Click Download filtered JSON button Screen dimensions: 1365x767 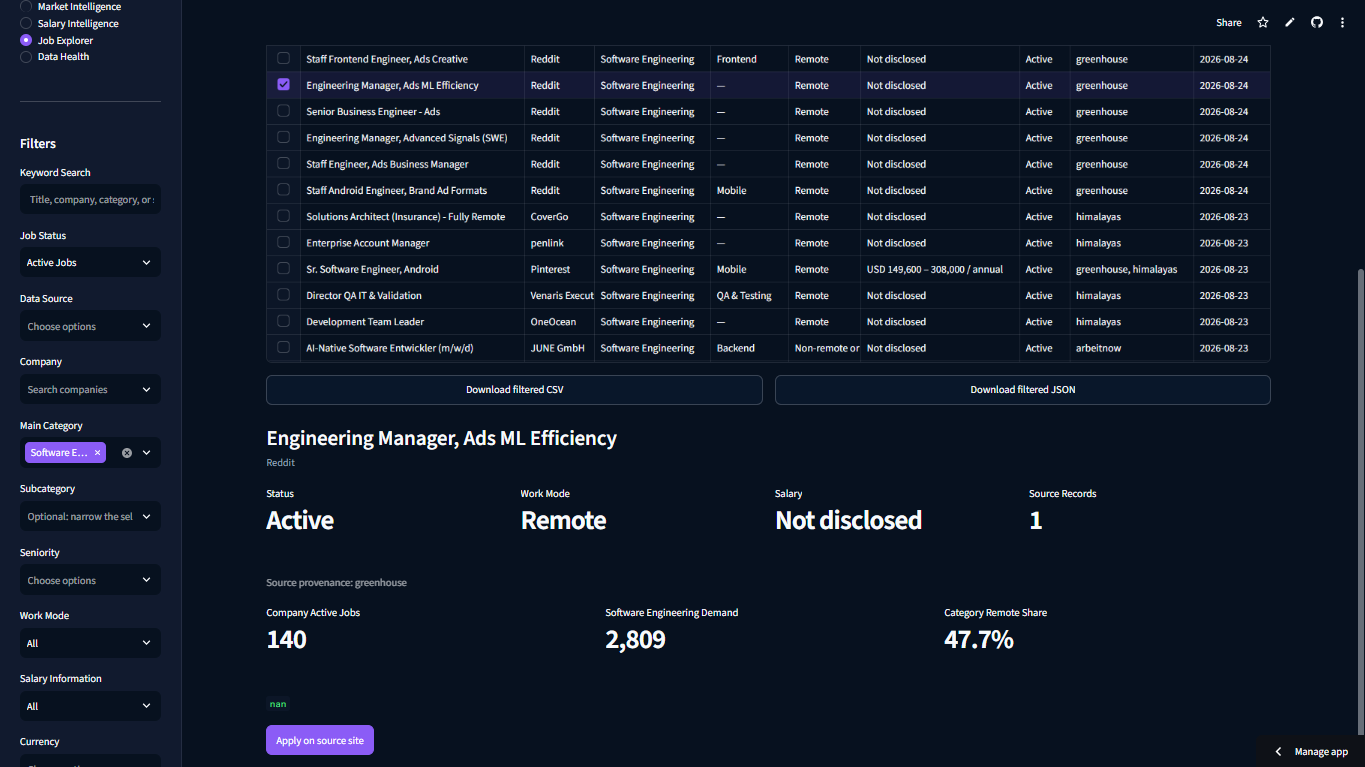click(1023, 390)
